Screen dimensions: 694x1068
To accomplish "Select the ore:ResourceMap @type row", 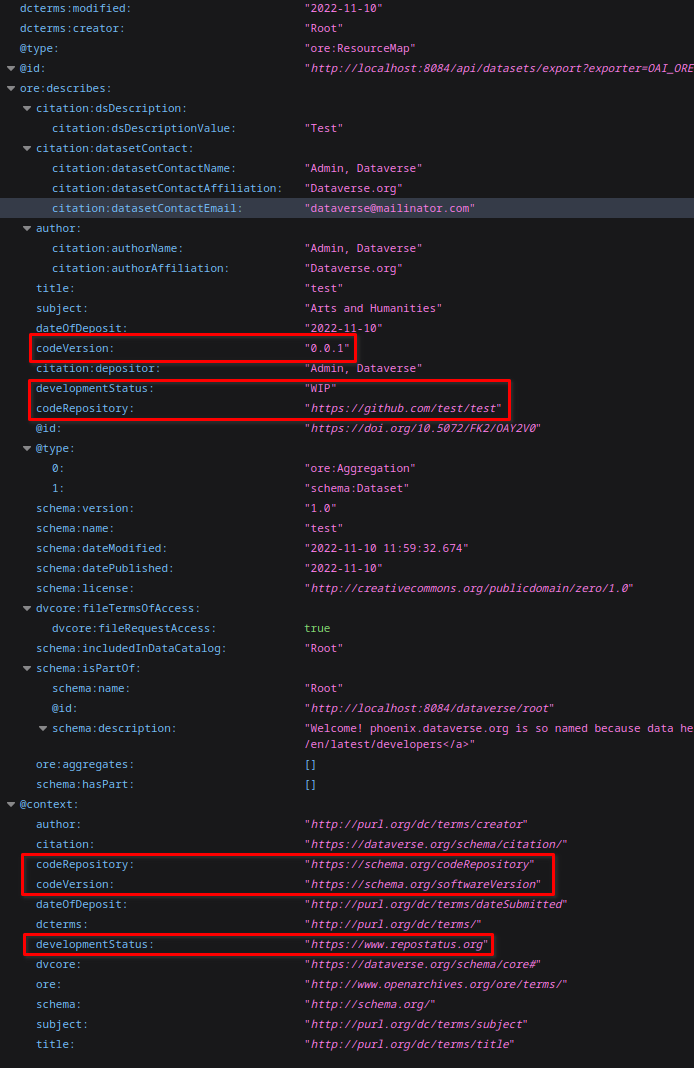I will point(347,48).
